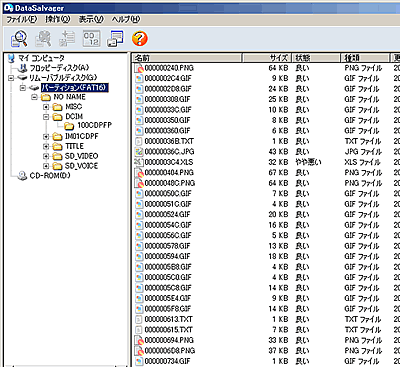Sort by 名前 column header
The height and width of the screenshot is (367, 400).
(187, 58)
